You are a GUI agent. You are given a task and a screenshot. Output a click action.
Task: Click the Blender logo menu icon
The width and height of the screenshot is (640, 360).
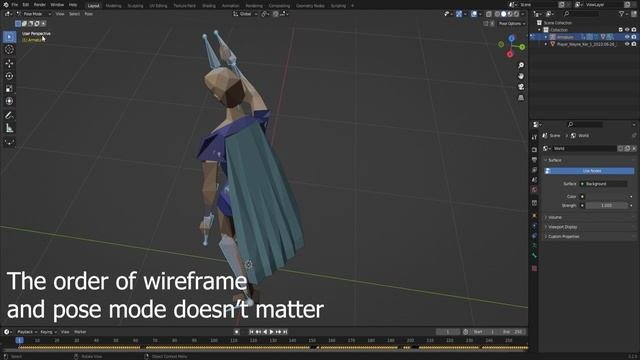(x=5, y=4)
